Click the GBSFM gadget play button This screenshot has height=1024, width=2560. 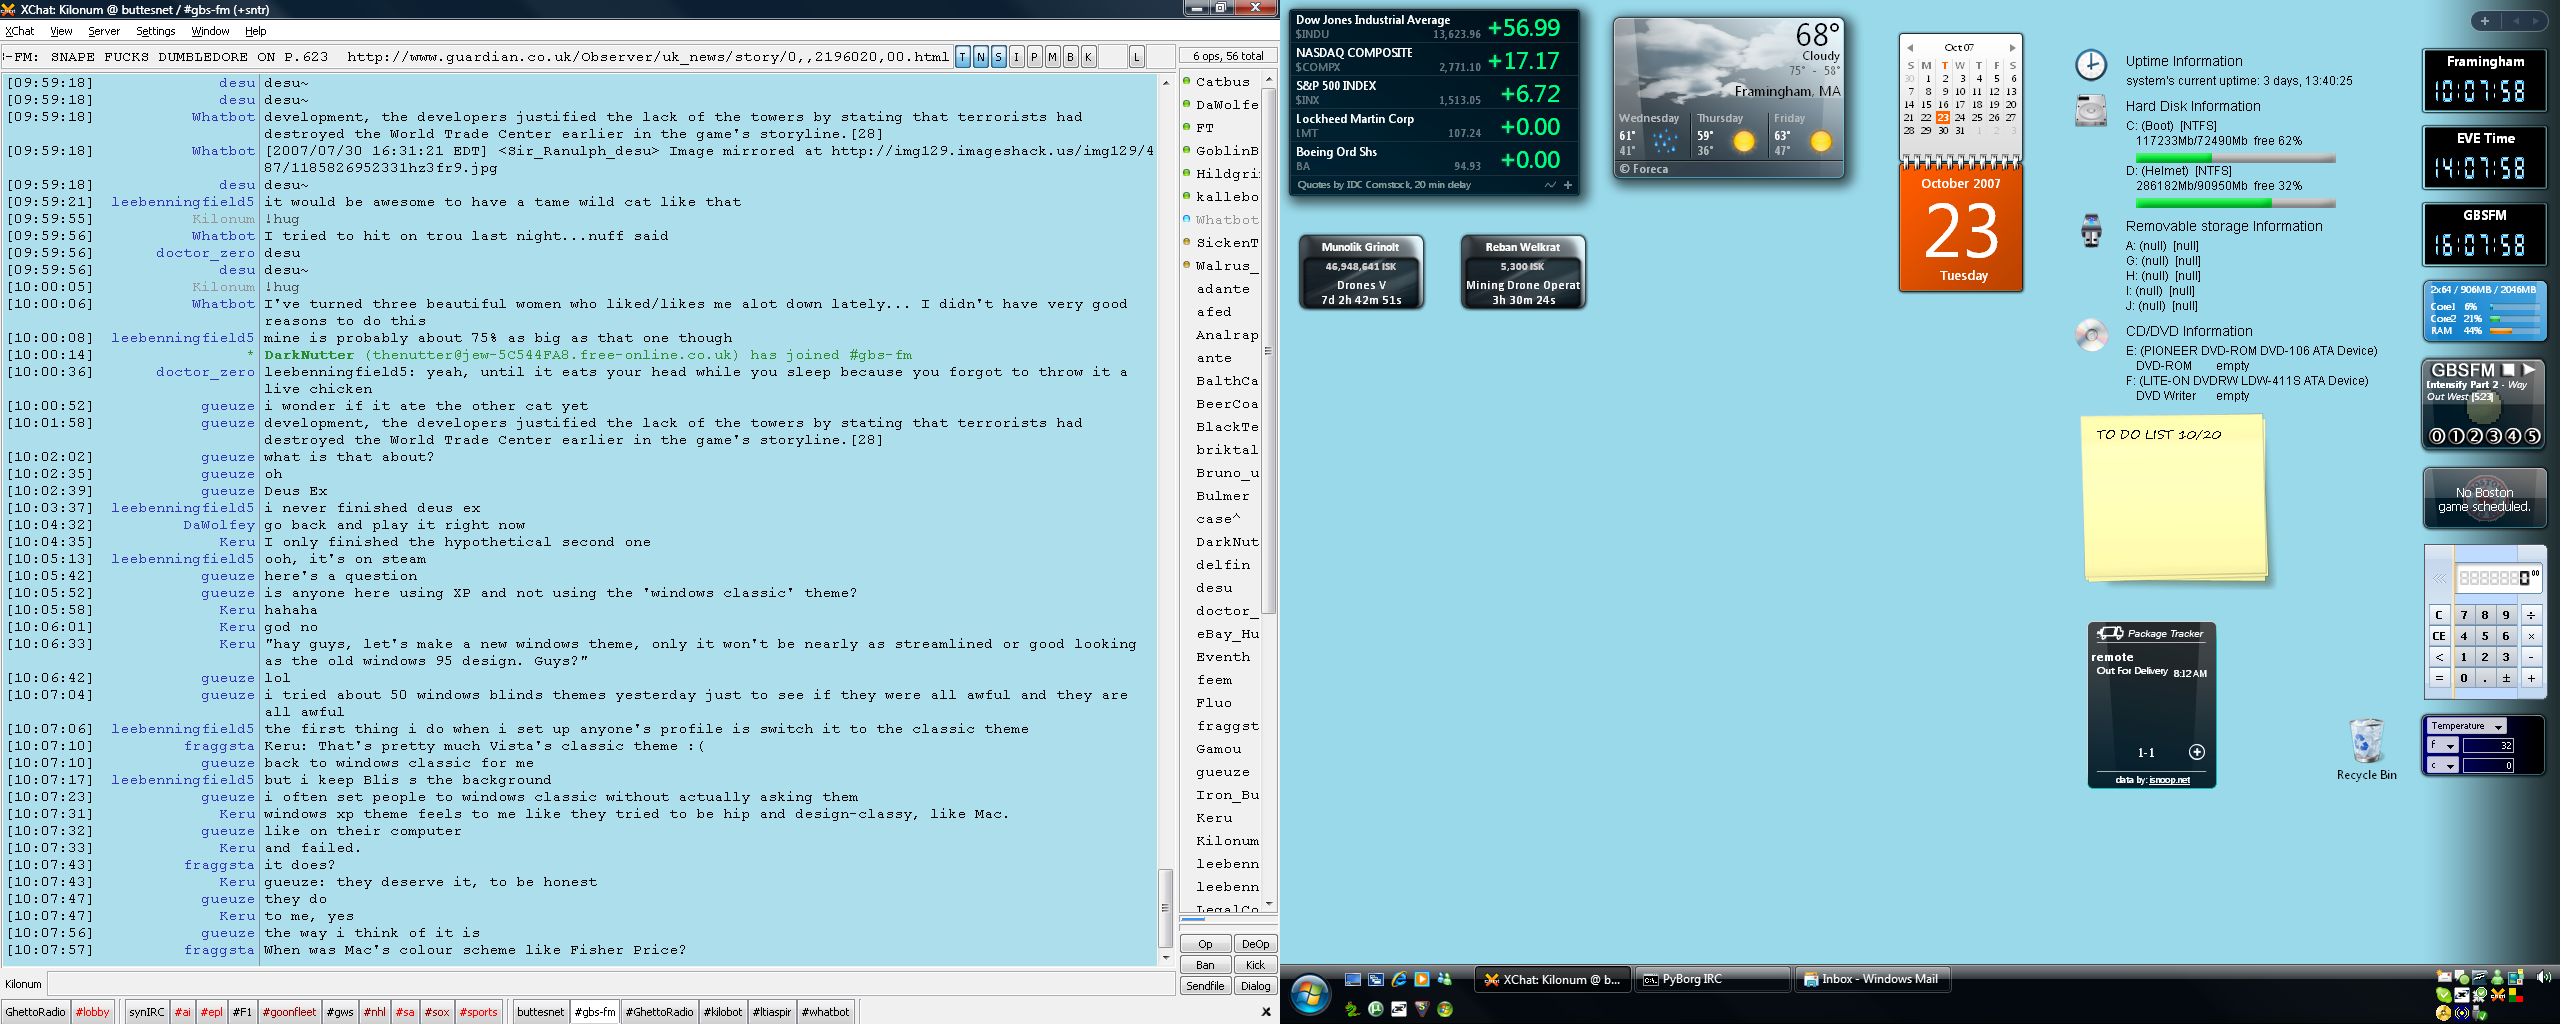(2528, 370)
